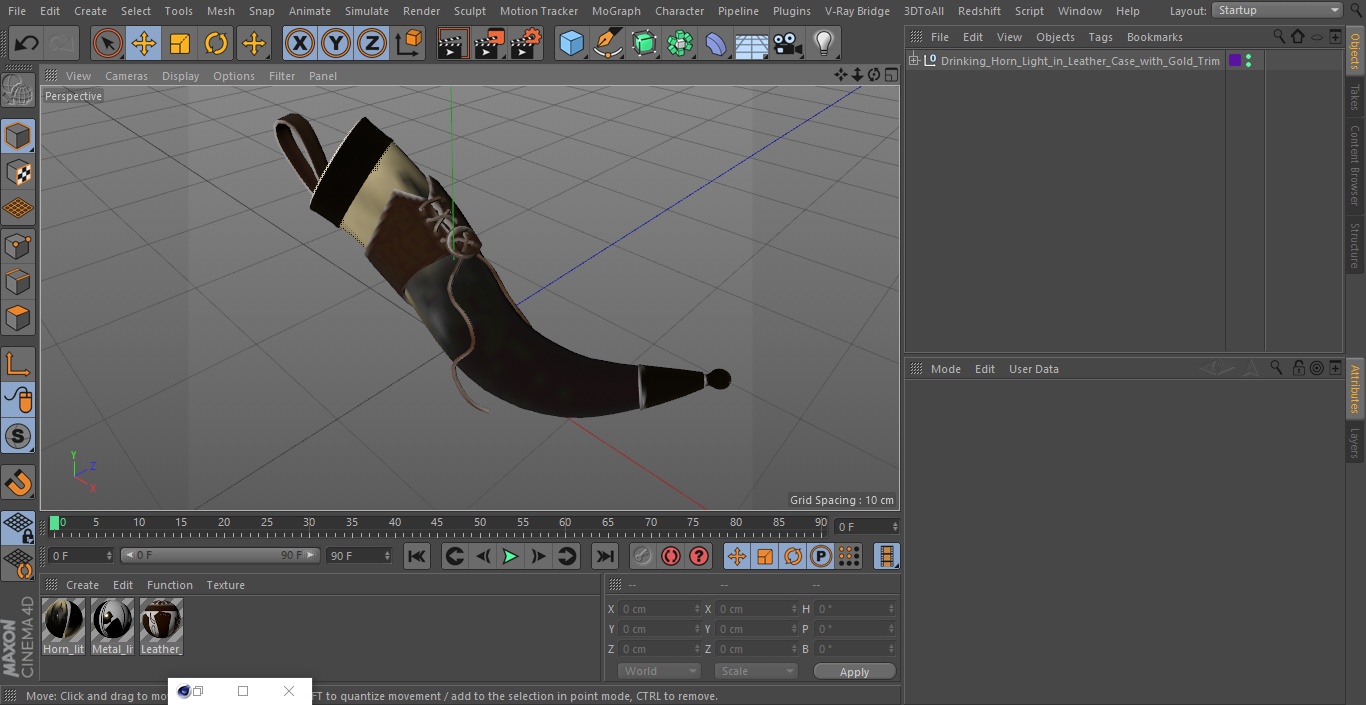Activate the Scale tool
This screenshot has width=1366, height=705.
(x=180, y=44)
